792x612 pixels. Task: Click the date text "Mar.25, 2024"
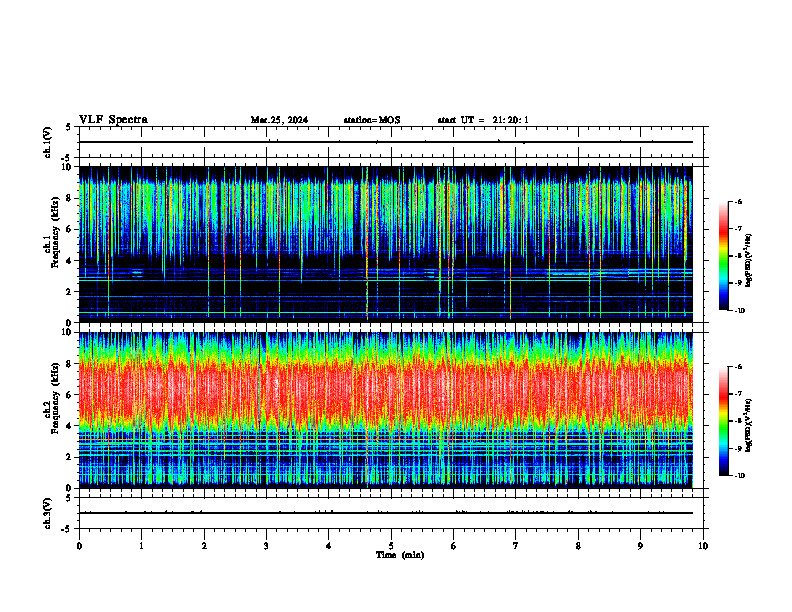pyautogui.click(x=279, y=120)
